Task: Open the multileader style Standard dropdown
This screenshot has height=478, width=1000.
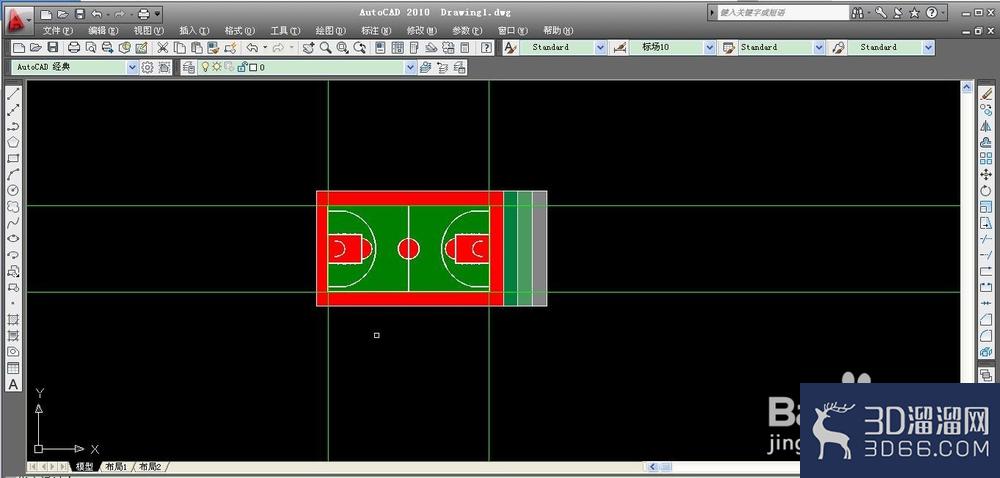Action: pyautogui.click(x=929, y=47)
